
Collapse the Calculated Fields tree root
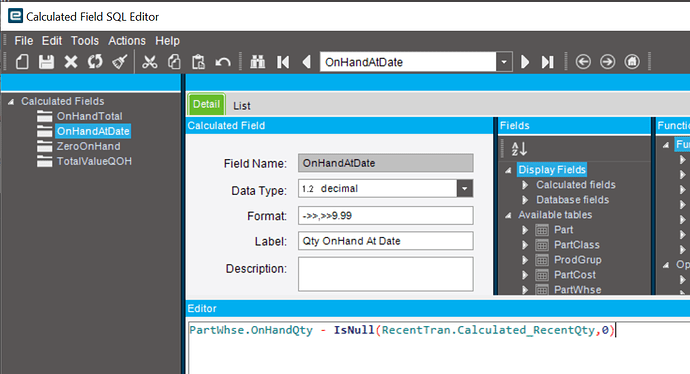click(x=11, y=102)
